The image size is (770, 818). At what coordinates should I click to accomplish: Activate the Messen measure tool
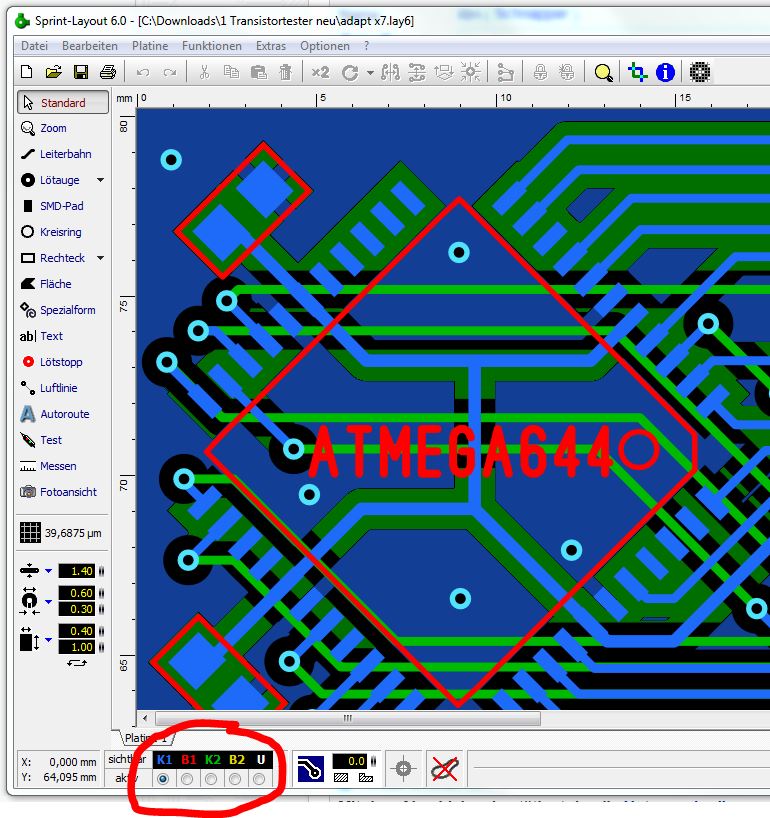48,466
